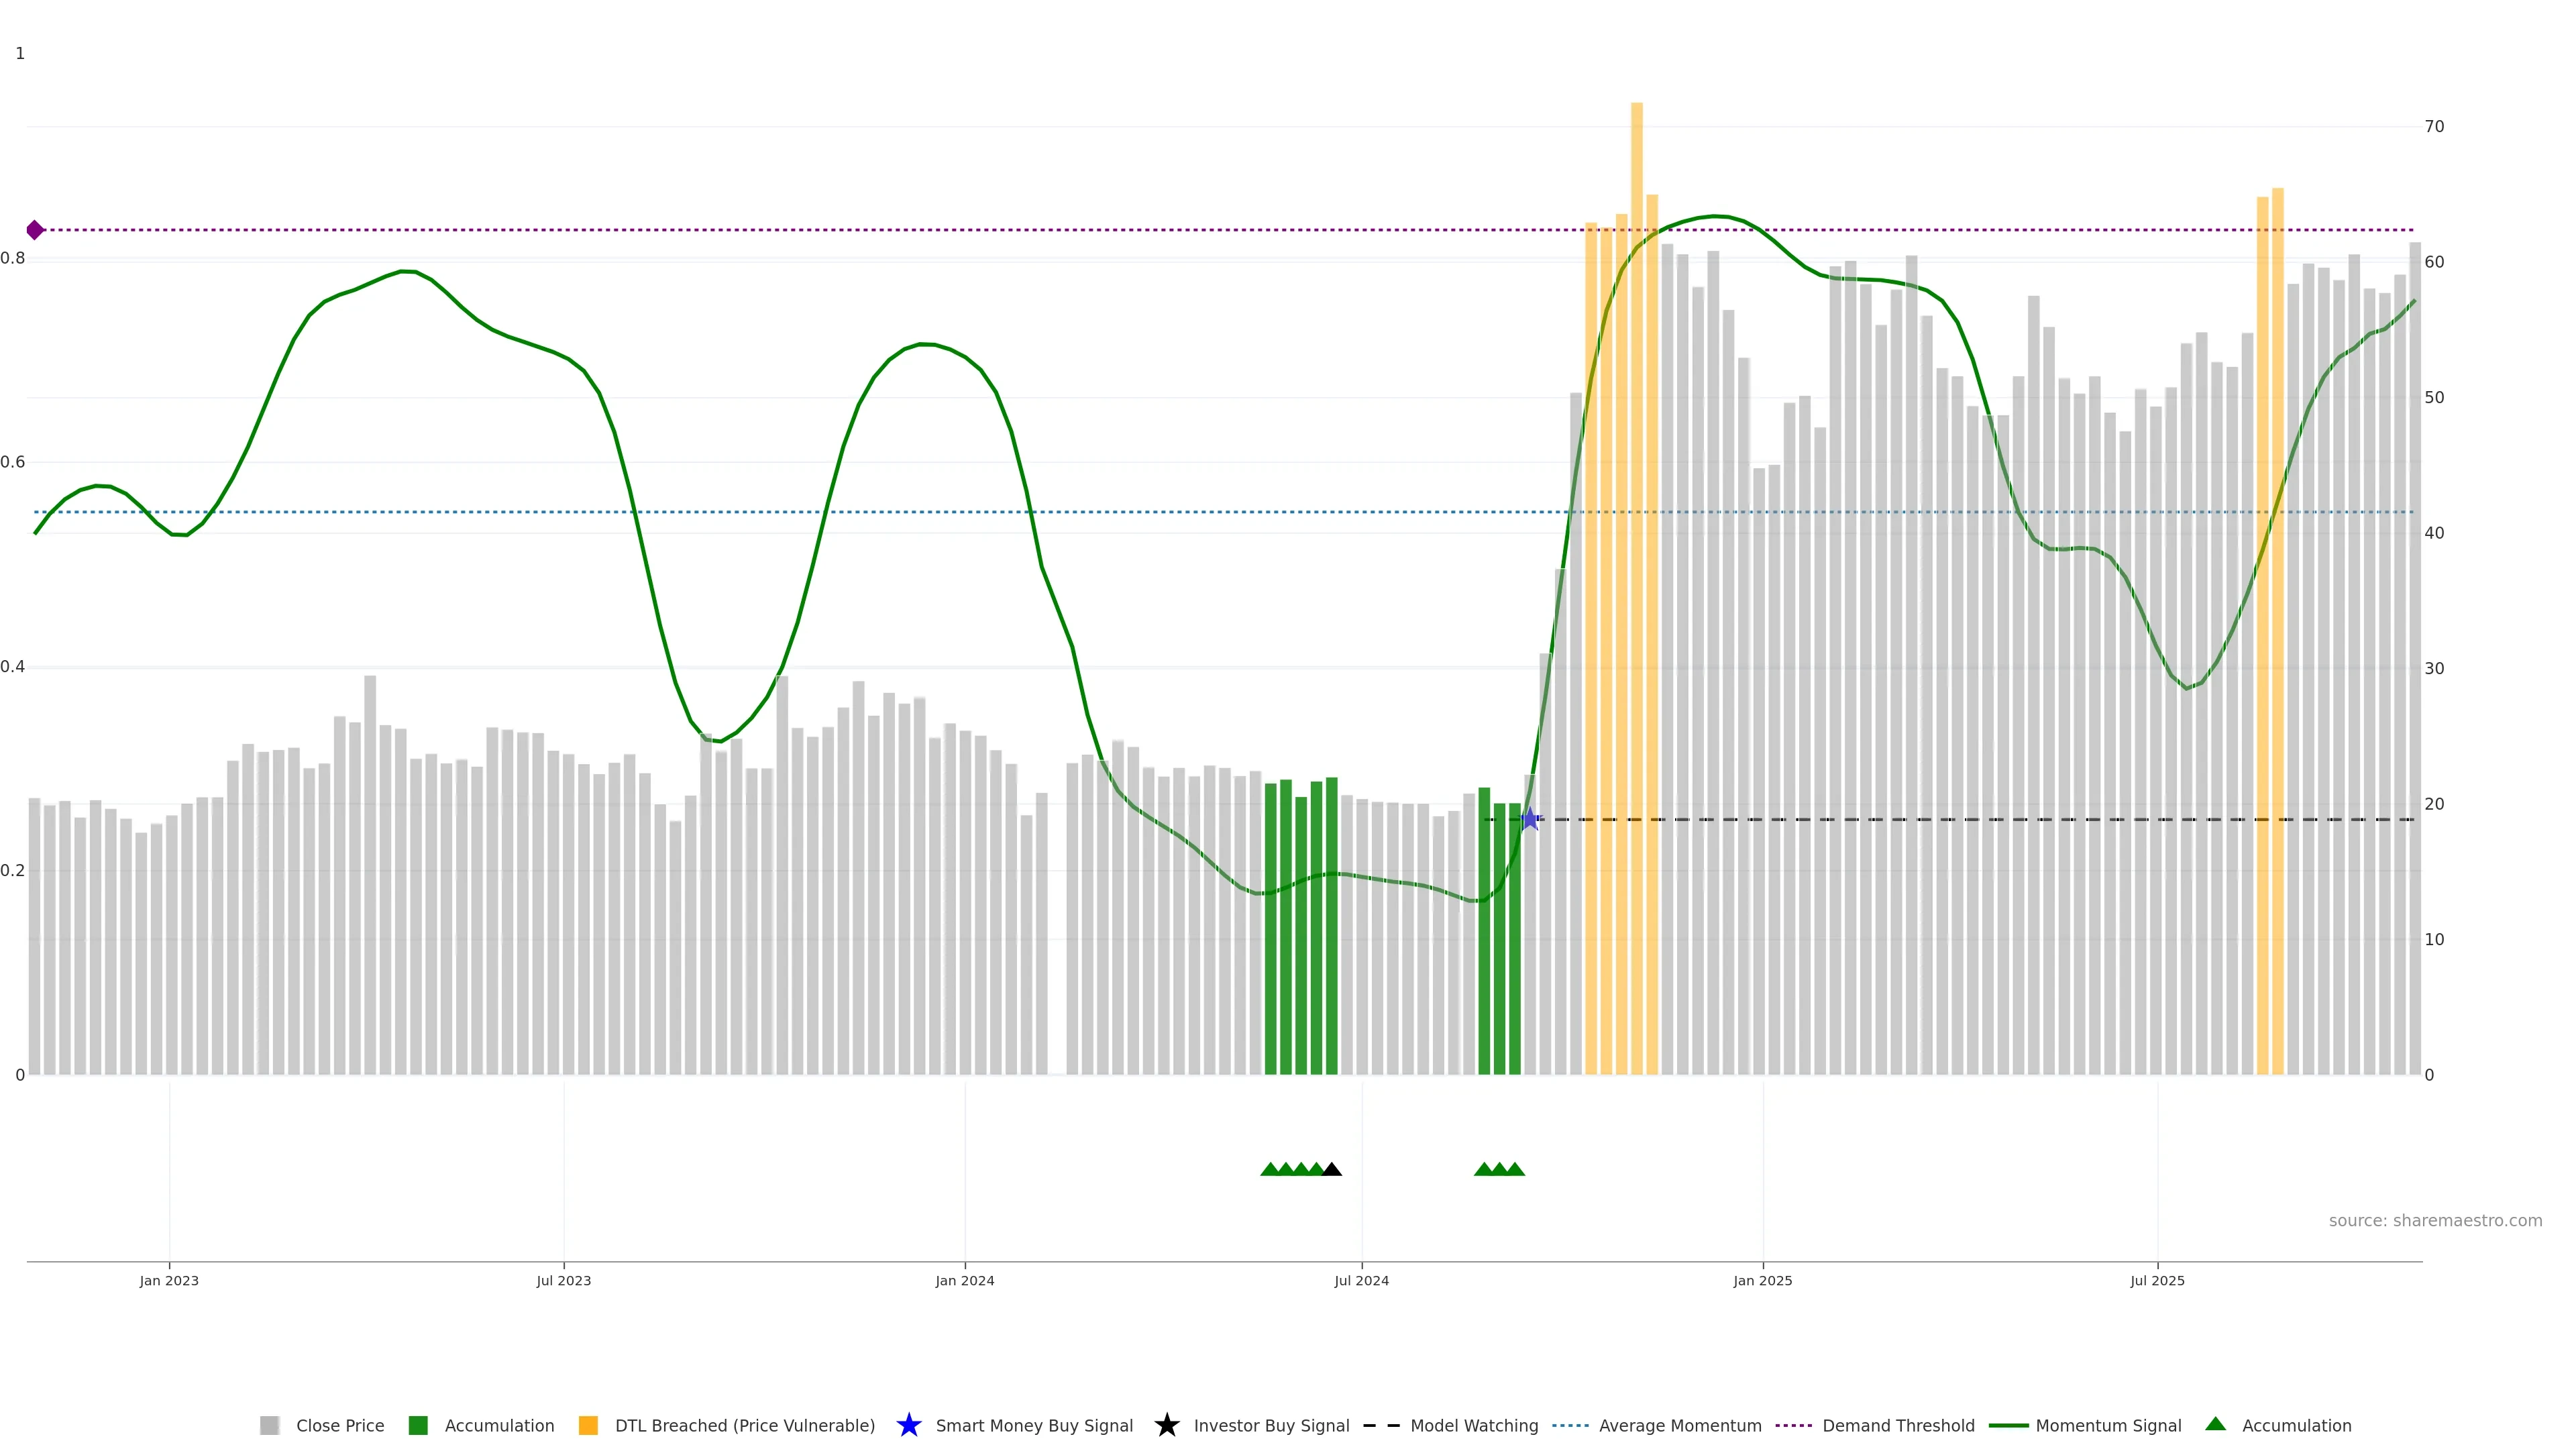Click the dashed Model Watching legend icon

point(1381,1425)
